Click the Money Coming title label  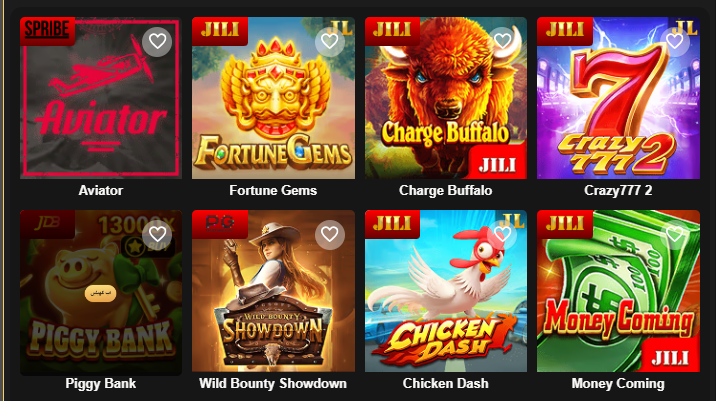tap(618, 383)
